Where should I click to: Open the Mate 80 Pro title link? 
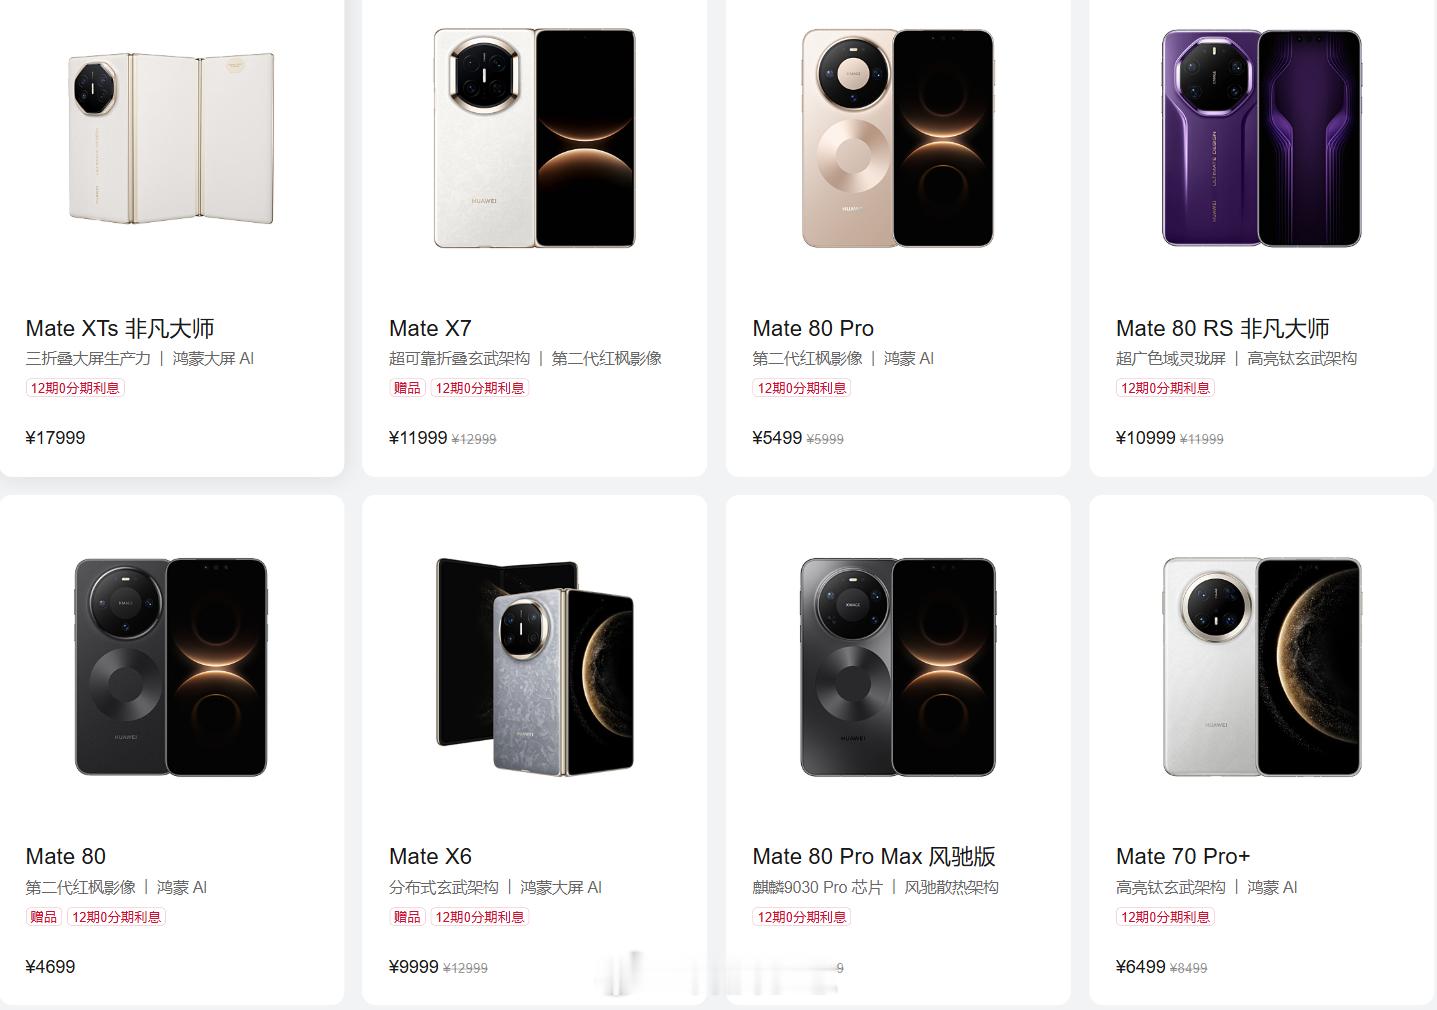[x=813, y=328]
